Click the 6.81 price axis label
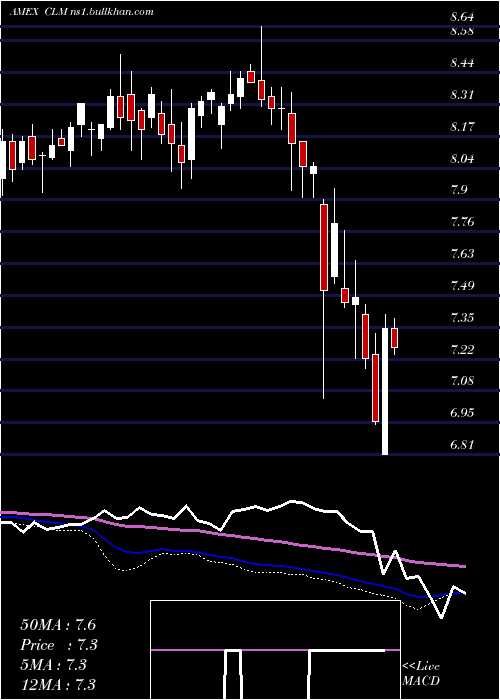Viewport: 500px width, 700px height. (462, 445)
